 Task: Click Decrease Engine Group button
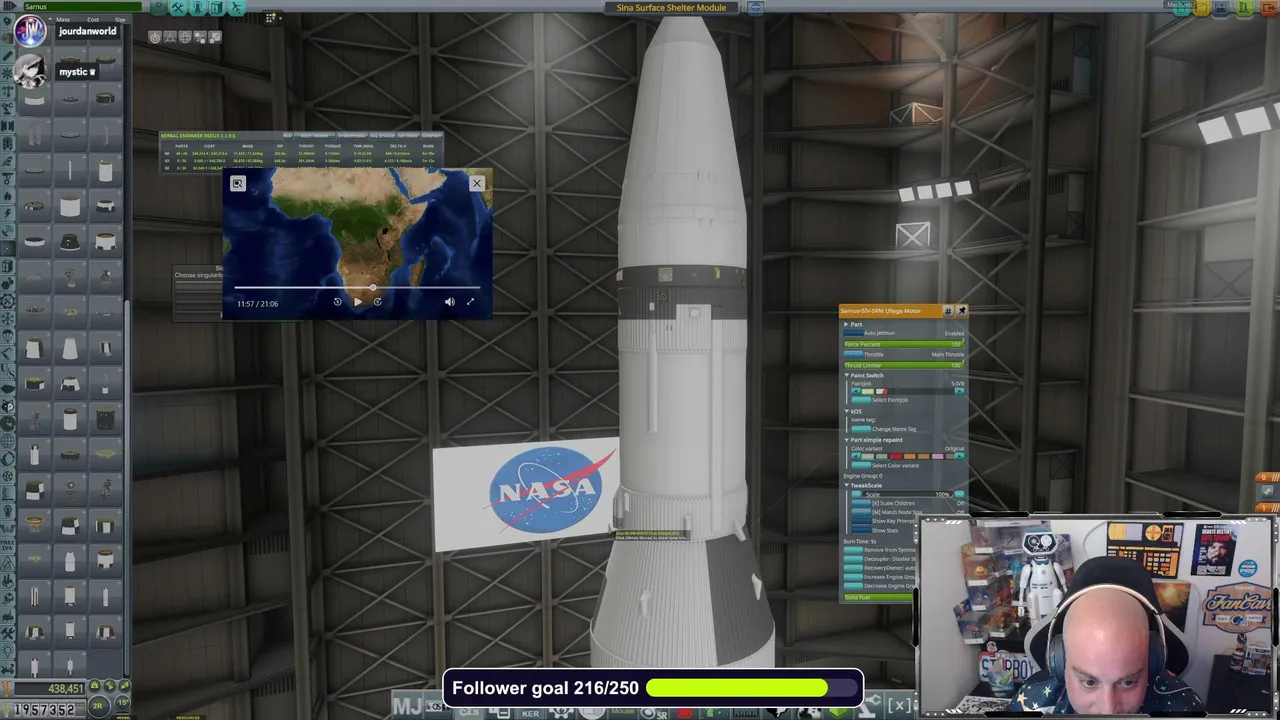(853, 585)
